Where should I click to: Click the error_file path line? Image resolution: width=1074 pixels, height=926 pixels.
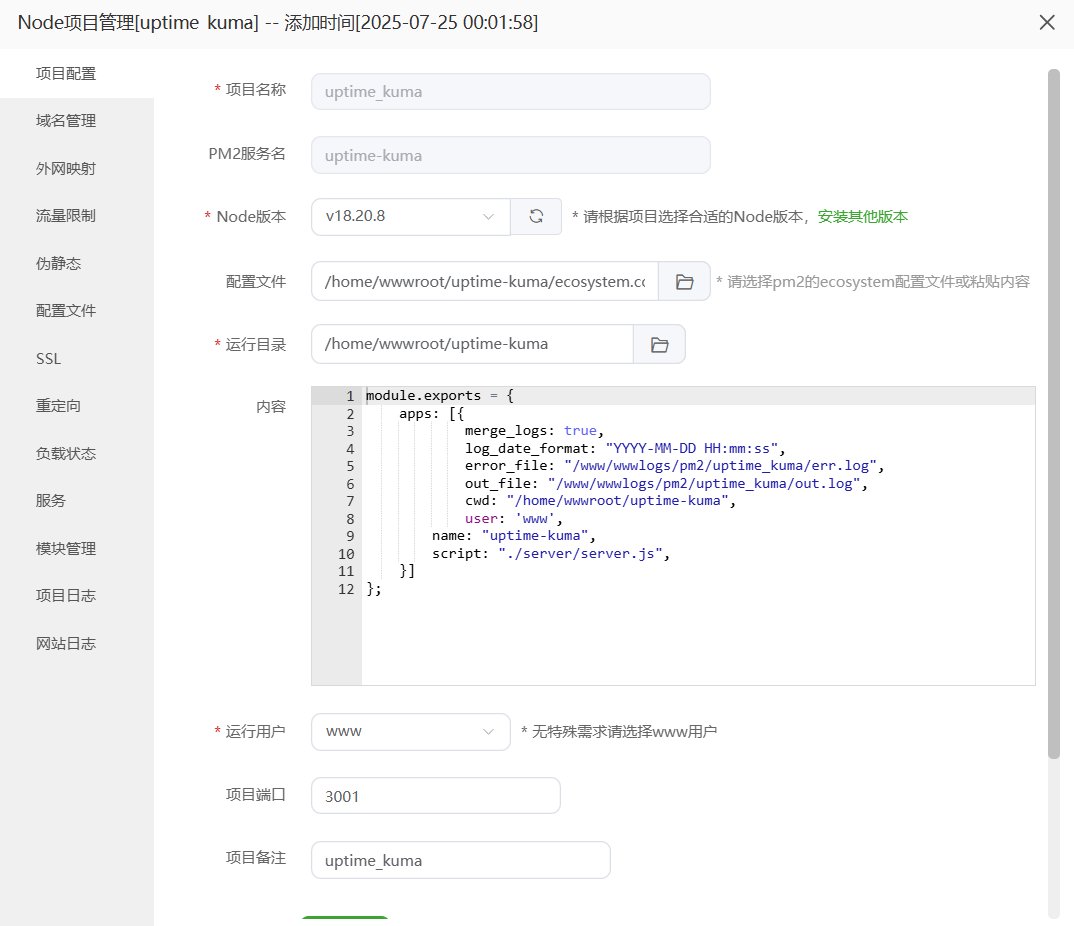(x=674, y=466)
